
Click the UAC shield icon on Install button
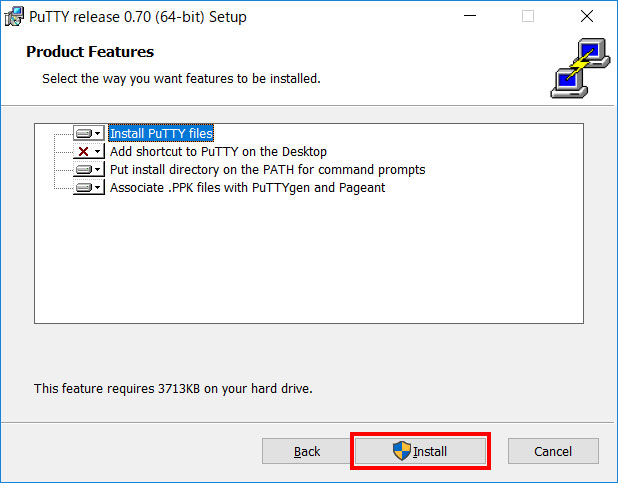coord(402,451)
